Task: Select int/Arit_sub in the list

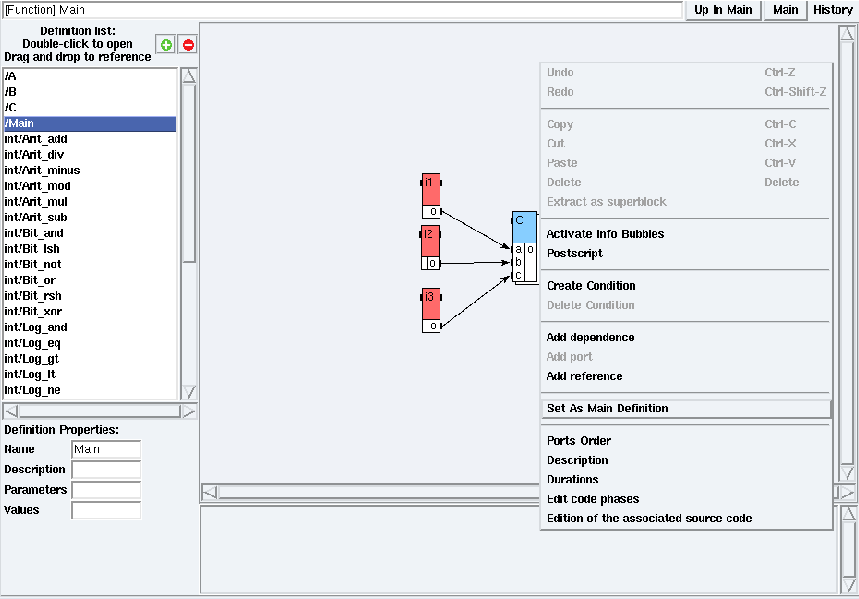Action: click(x=90, y=218)
